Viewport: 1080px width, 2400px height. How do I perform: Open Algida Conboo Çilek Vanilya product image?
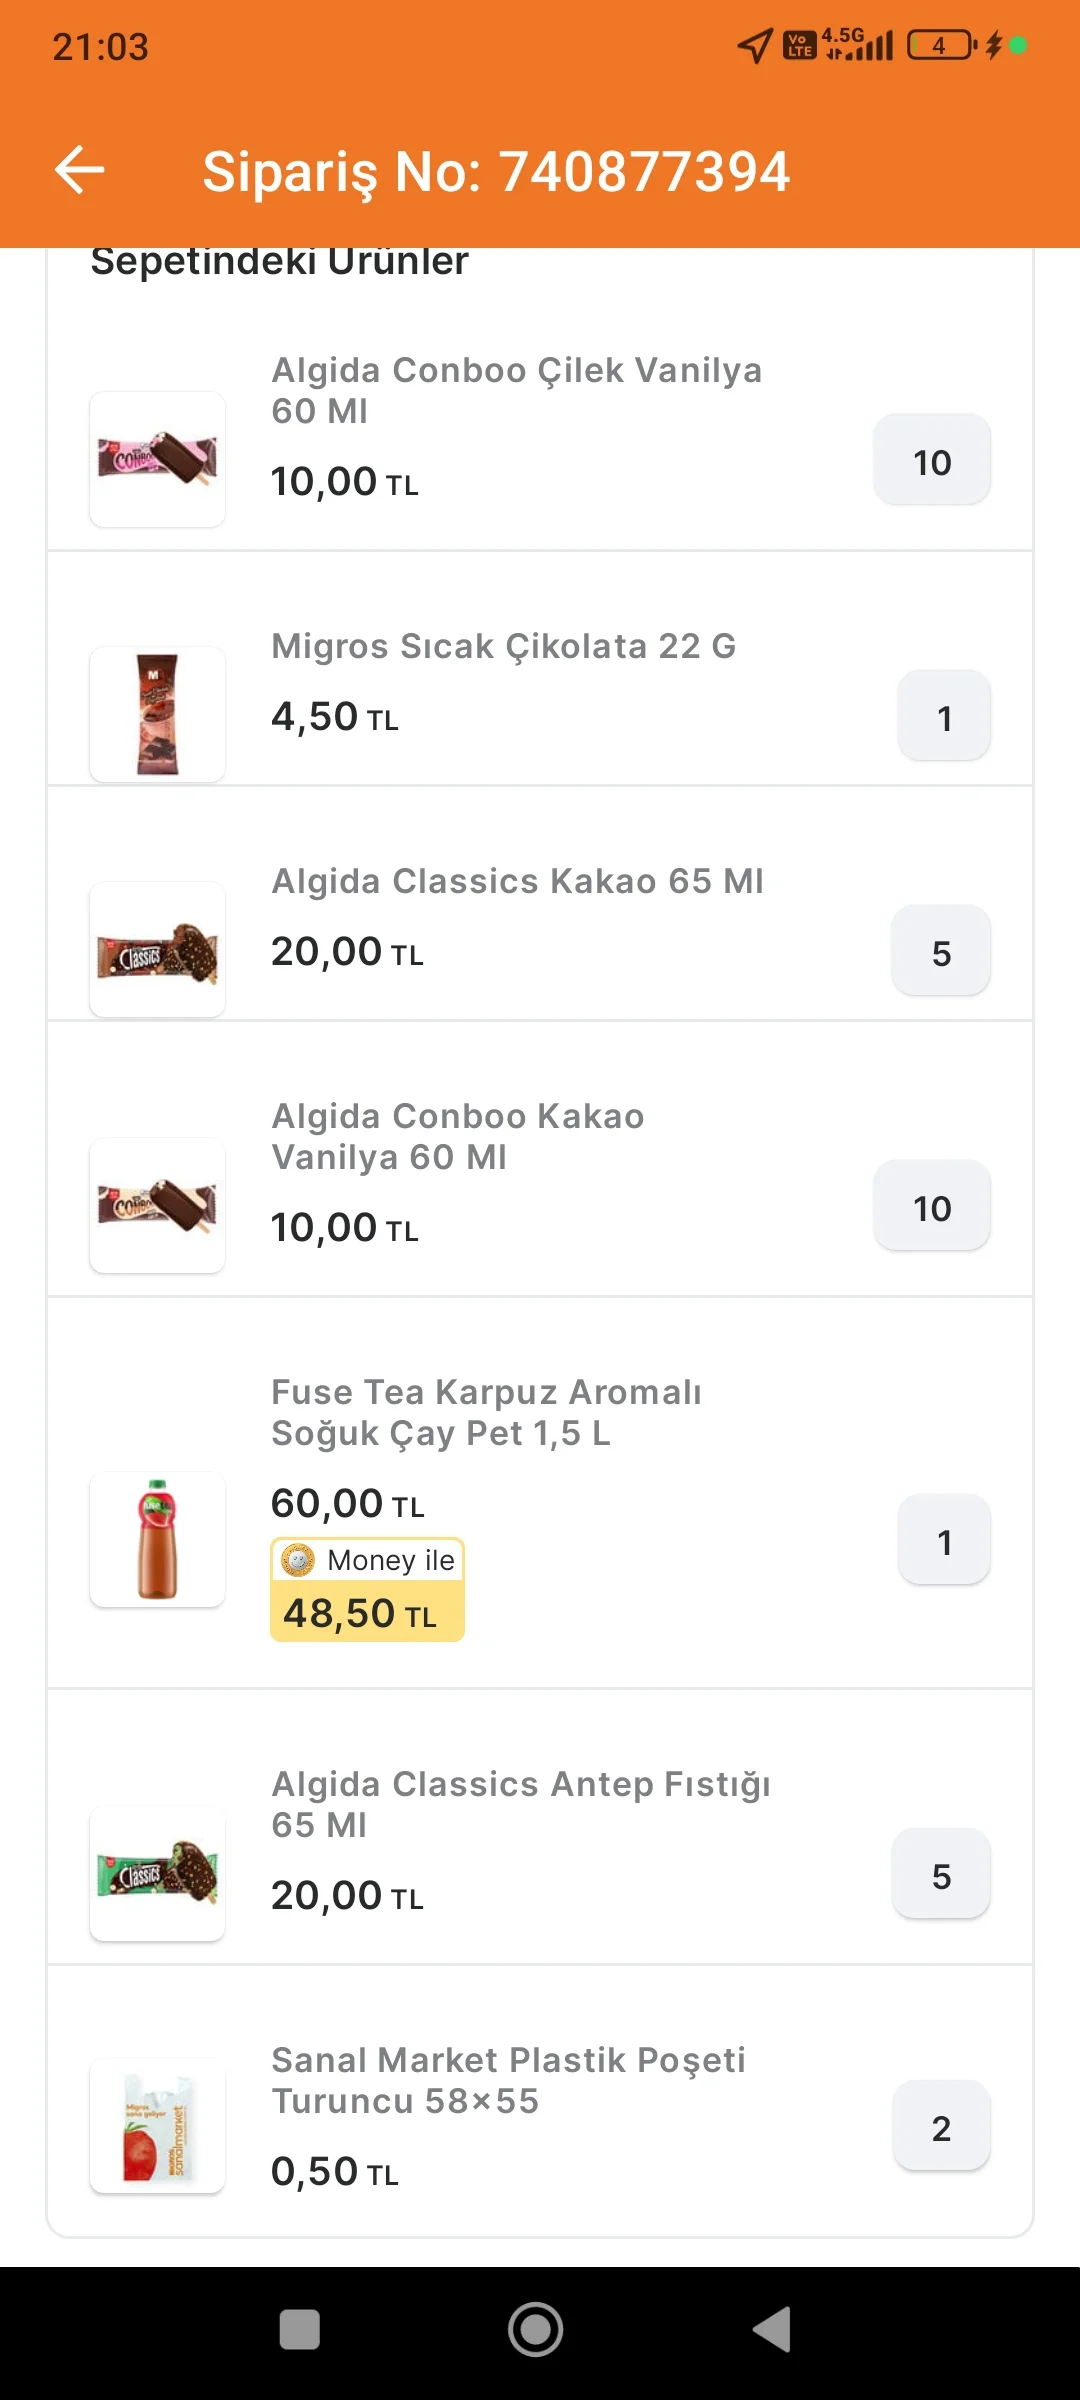157,459
